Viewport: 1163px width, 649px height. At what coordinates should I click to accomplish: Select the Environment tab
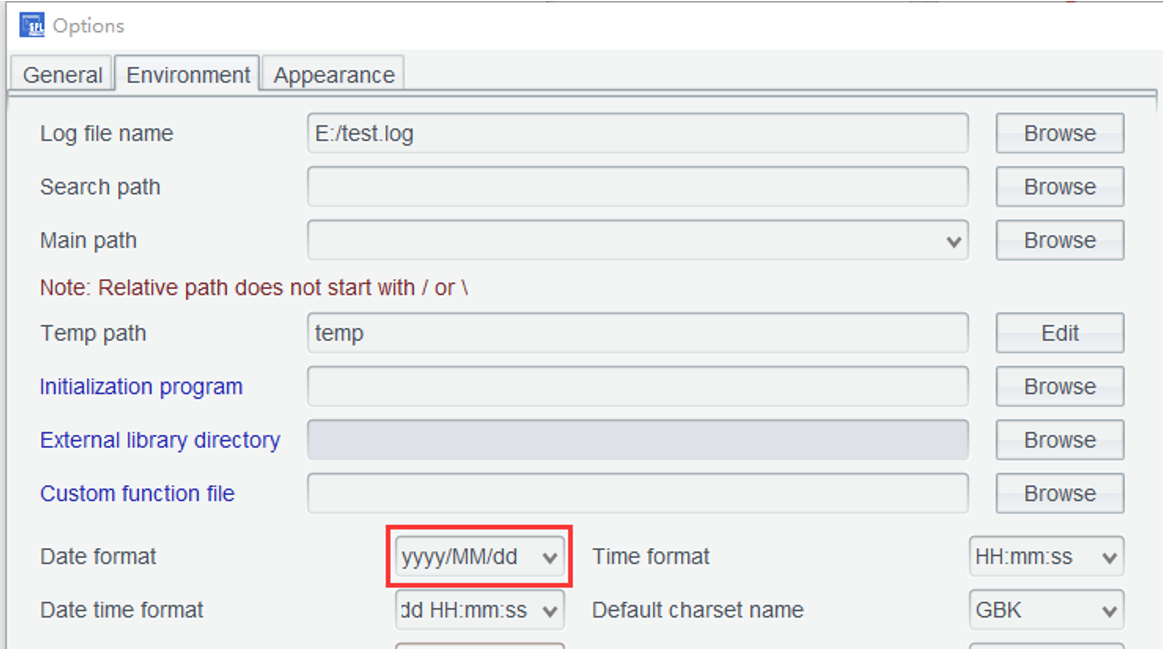(x=188, y=75)
